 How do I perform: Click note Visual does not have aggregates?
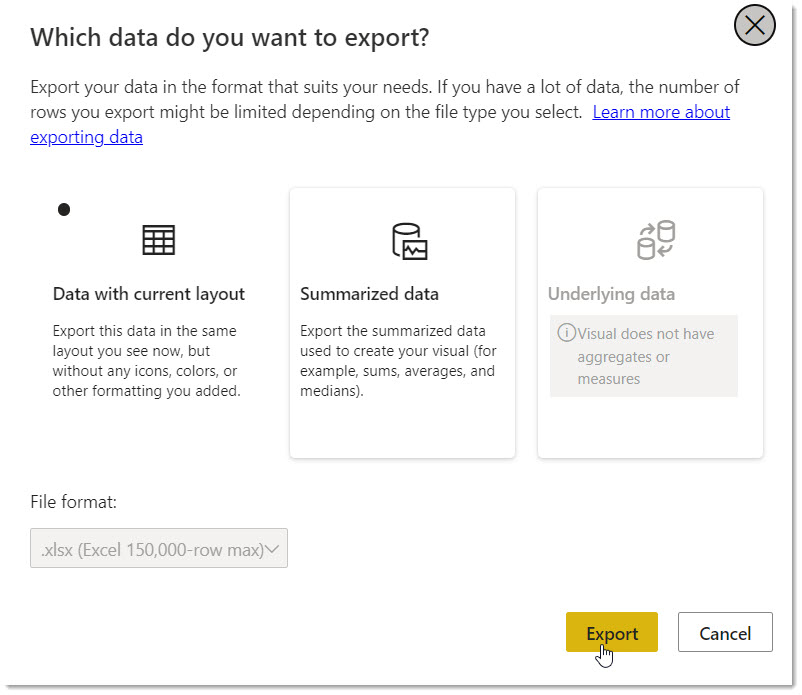pyautogui.click(x=645, y=356)
